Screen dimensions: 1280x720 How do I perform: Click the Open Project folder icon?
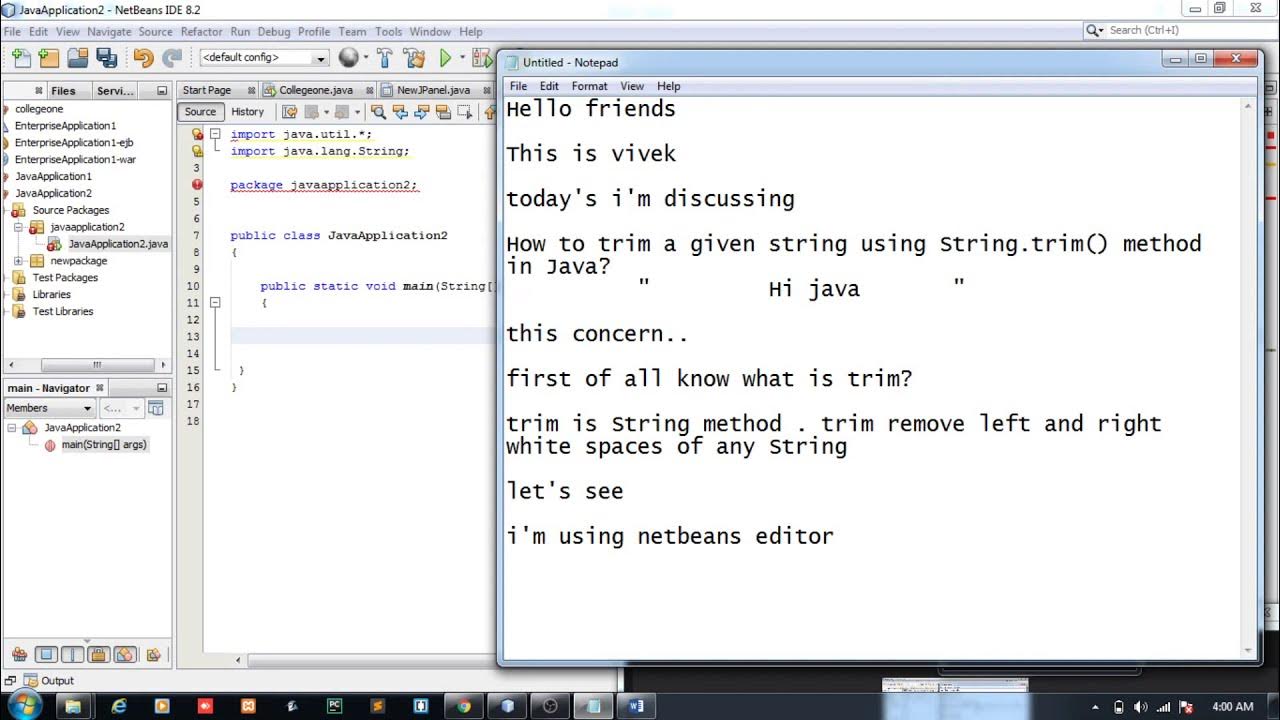pyautogui.click(x=77, y=58)
